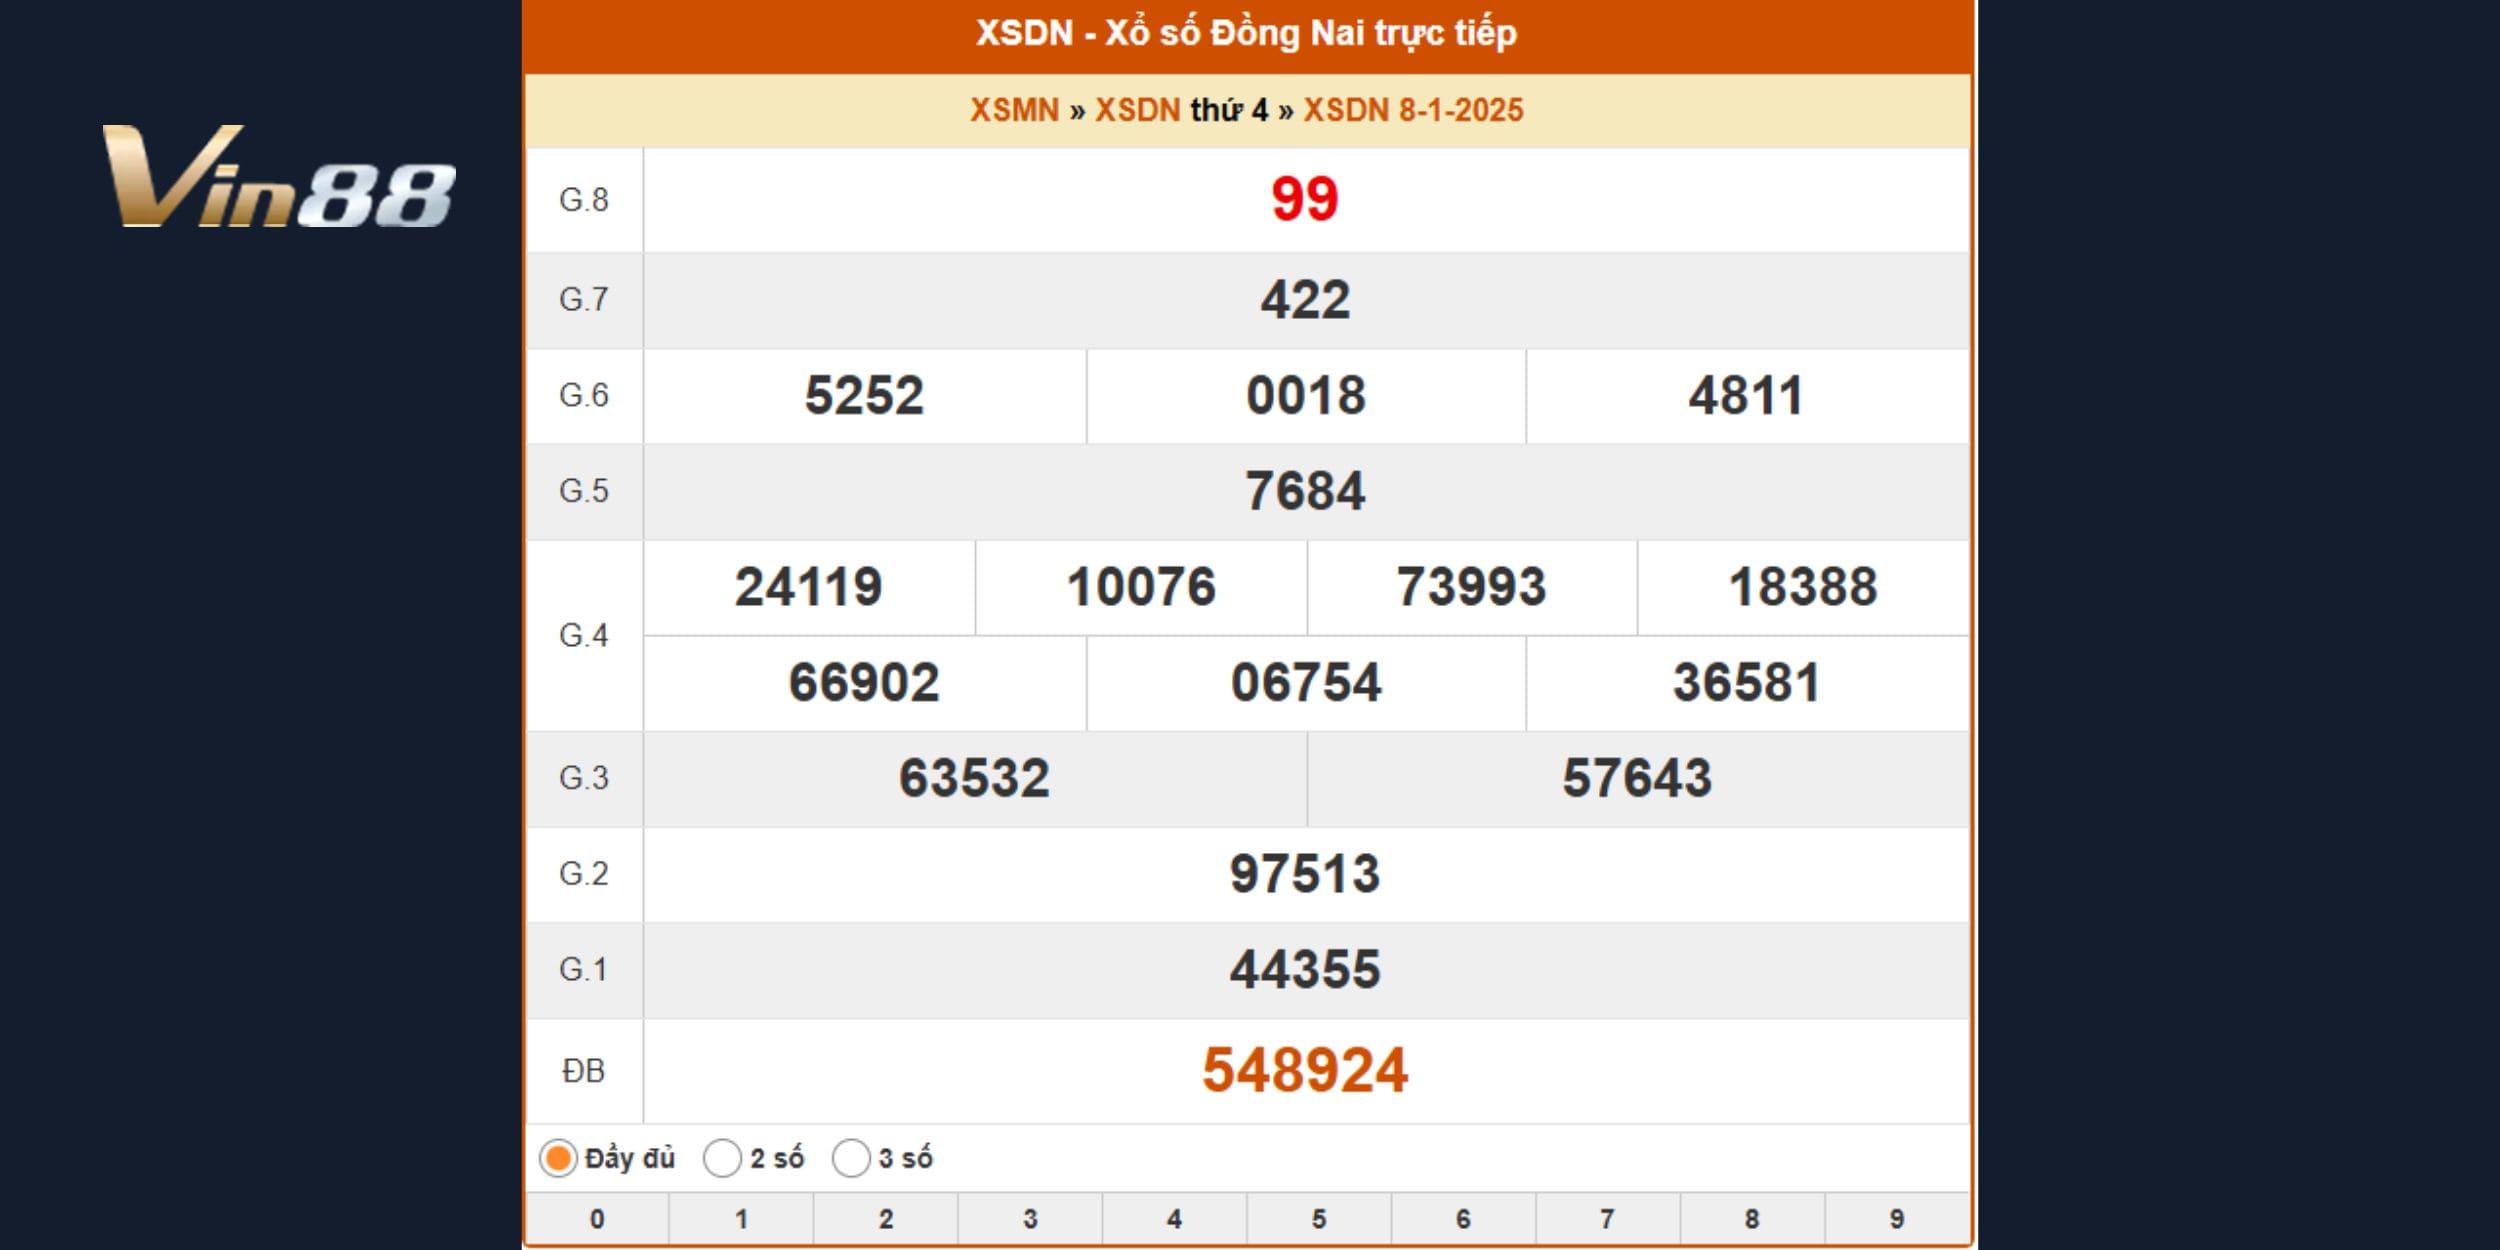Screen dimensions: 2500x1250
Task: Filter results by digit 7
Action: tap(1607, 1219)
